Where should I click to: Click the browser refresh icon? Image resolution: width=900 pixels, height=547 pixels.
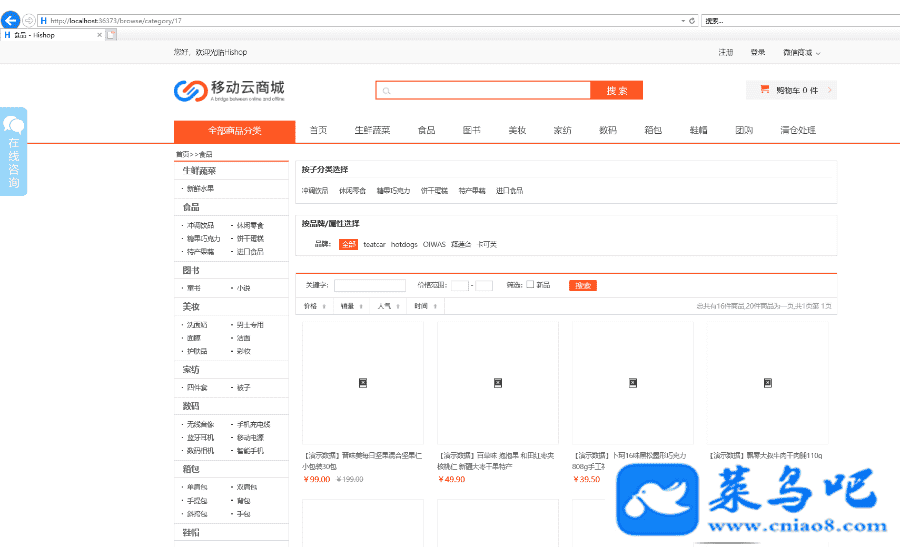coord(691,20)
